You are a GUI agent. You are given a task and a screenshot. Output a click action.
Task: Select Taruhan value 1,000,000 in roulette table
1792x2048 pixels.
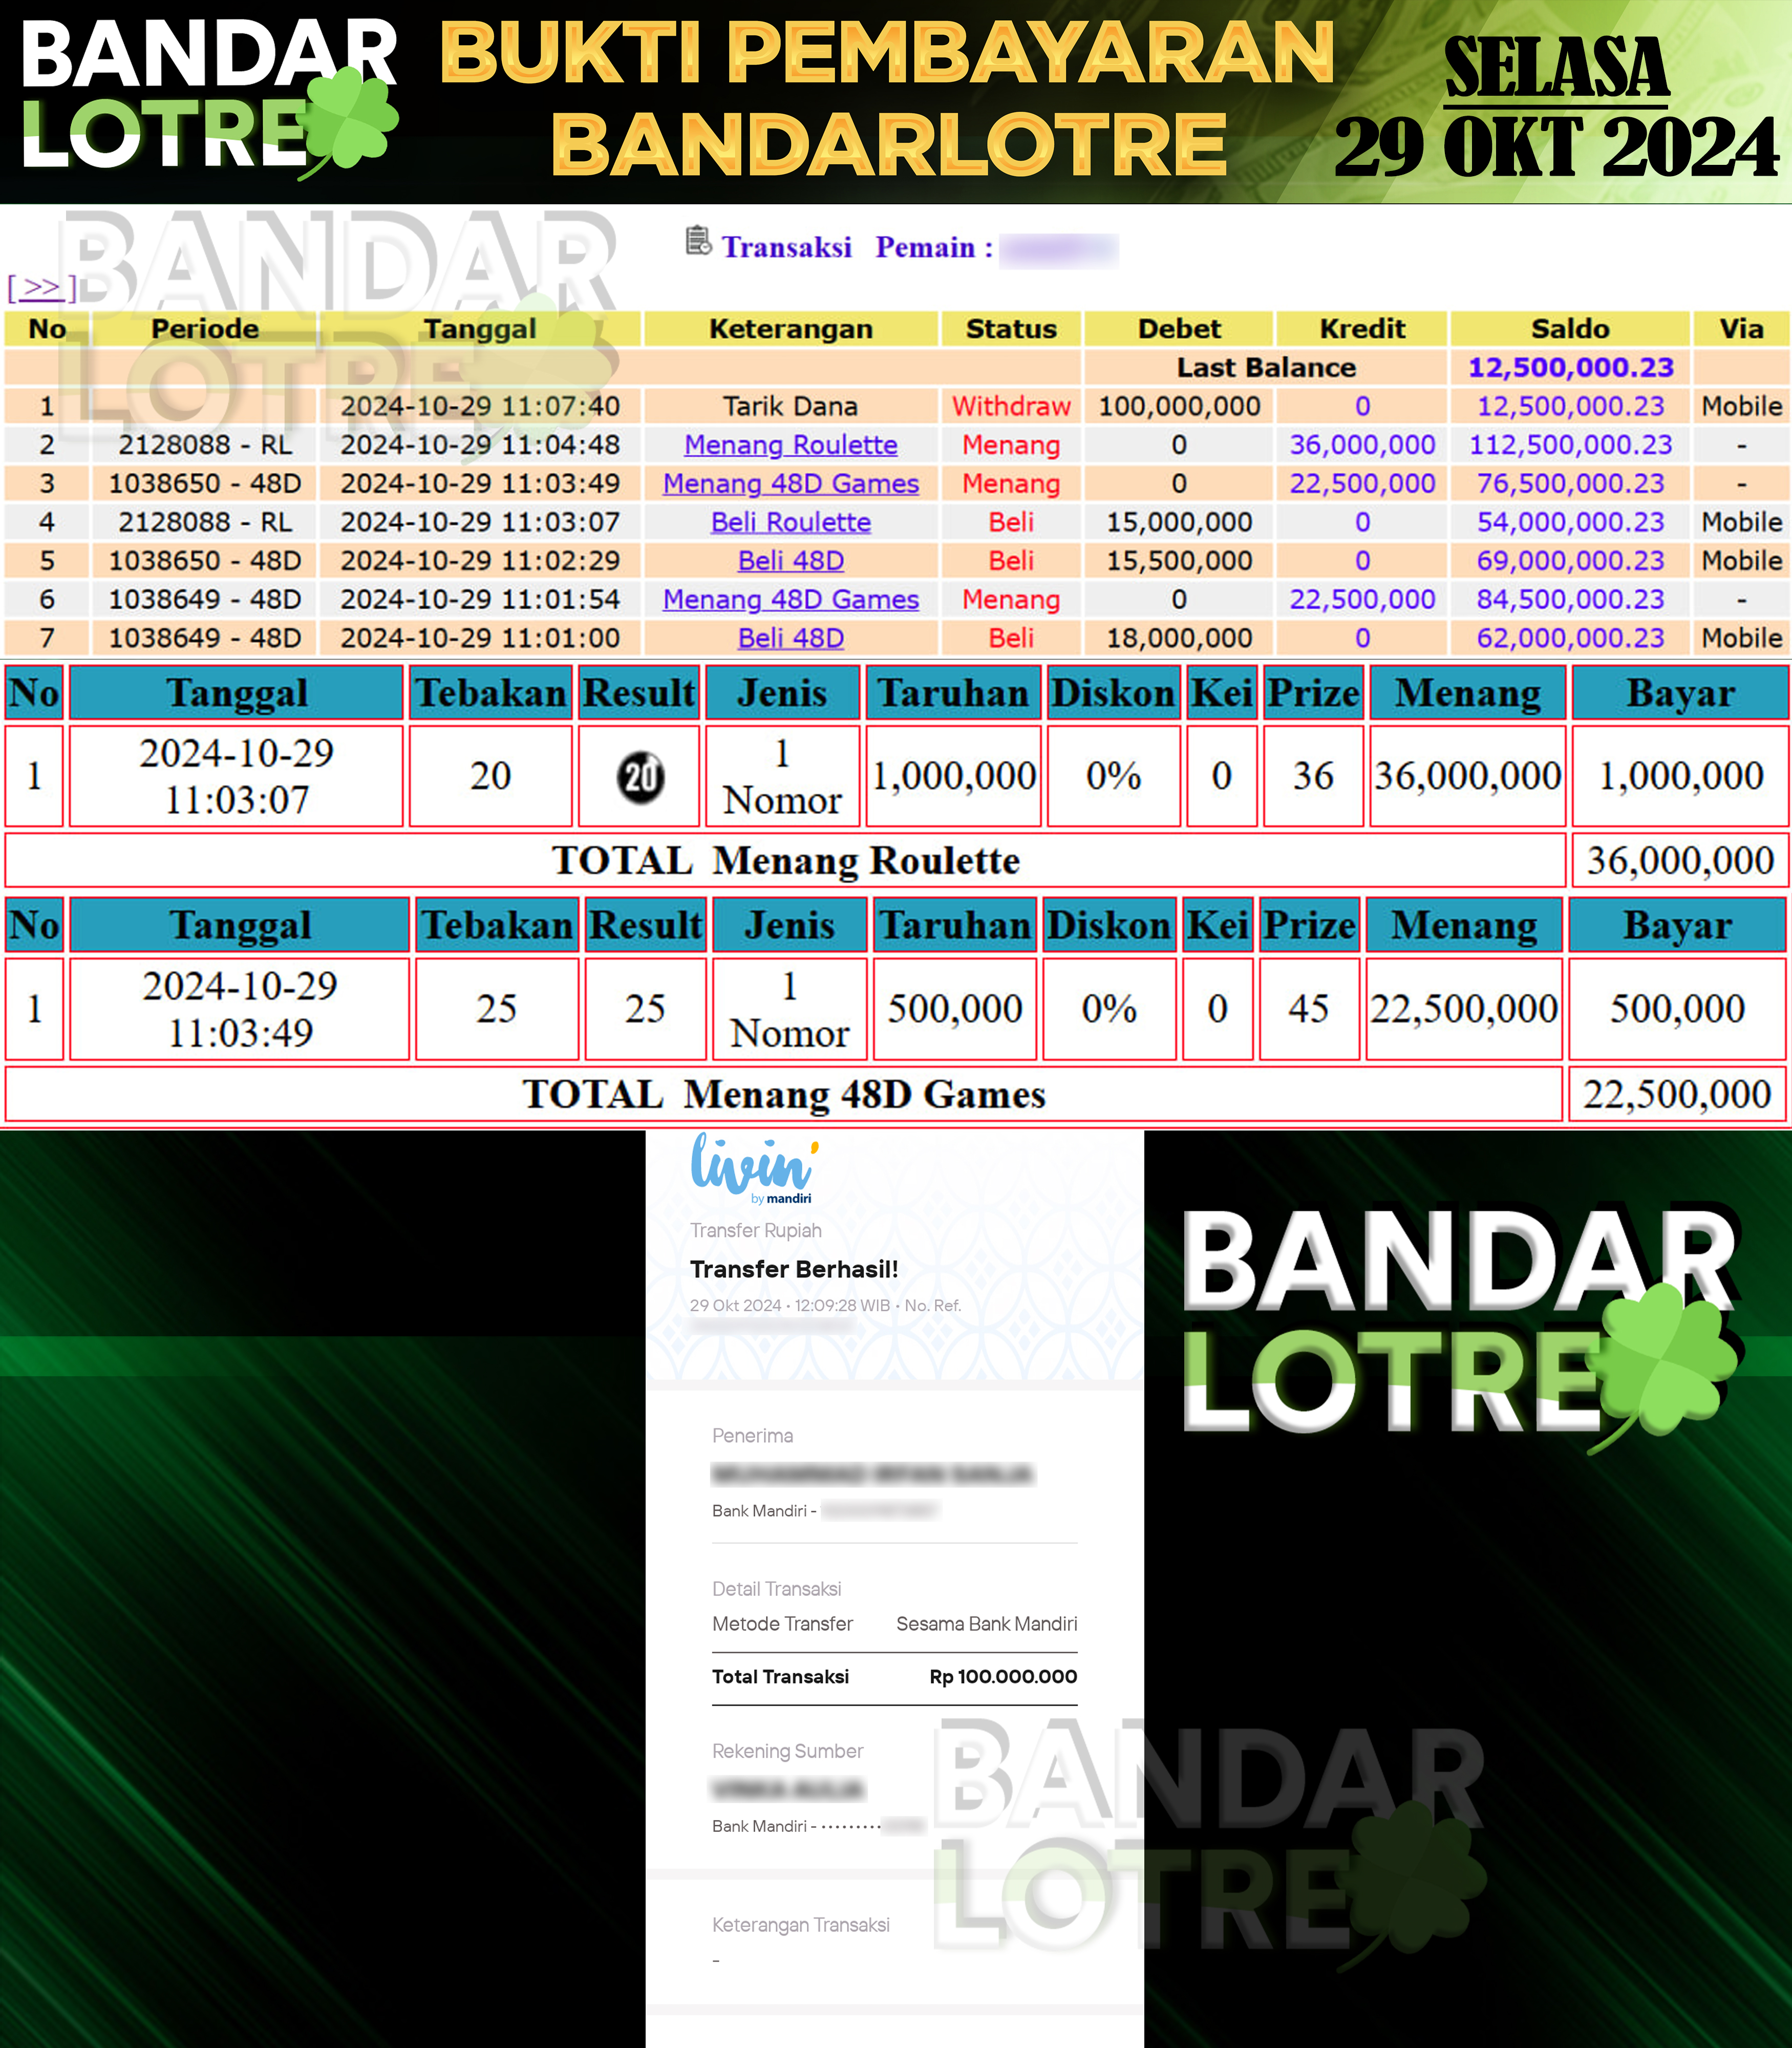click(953, 777)
